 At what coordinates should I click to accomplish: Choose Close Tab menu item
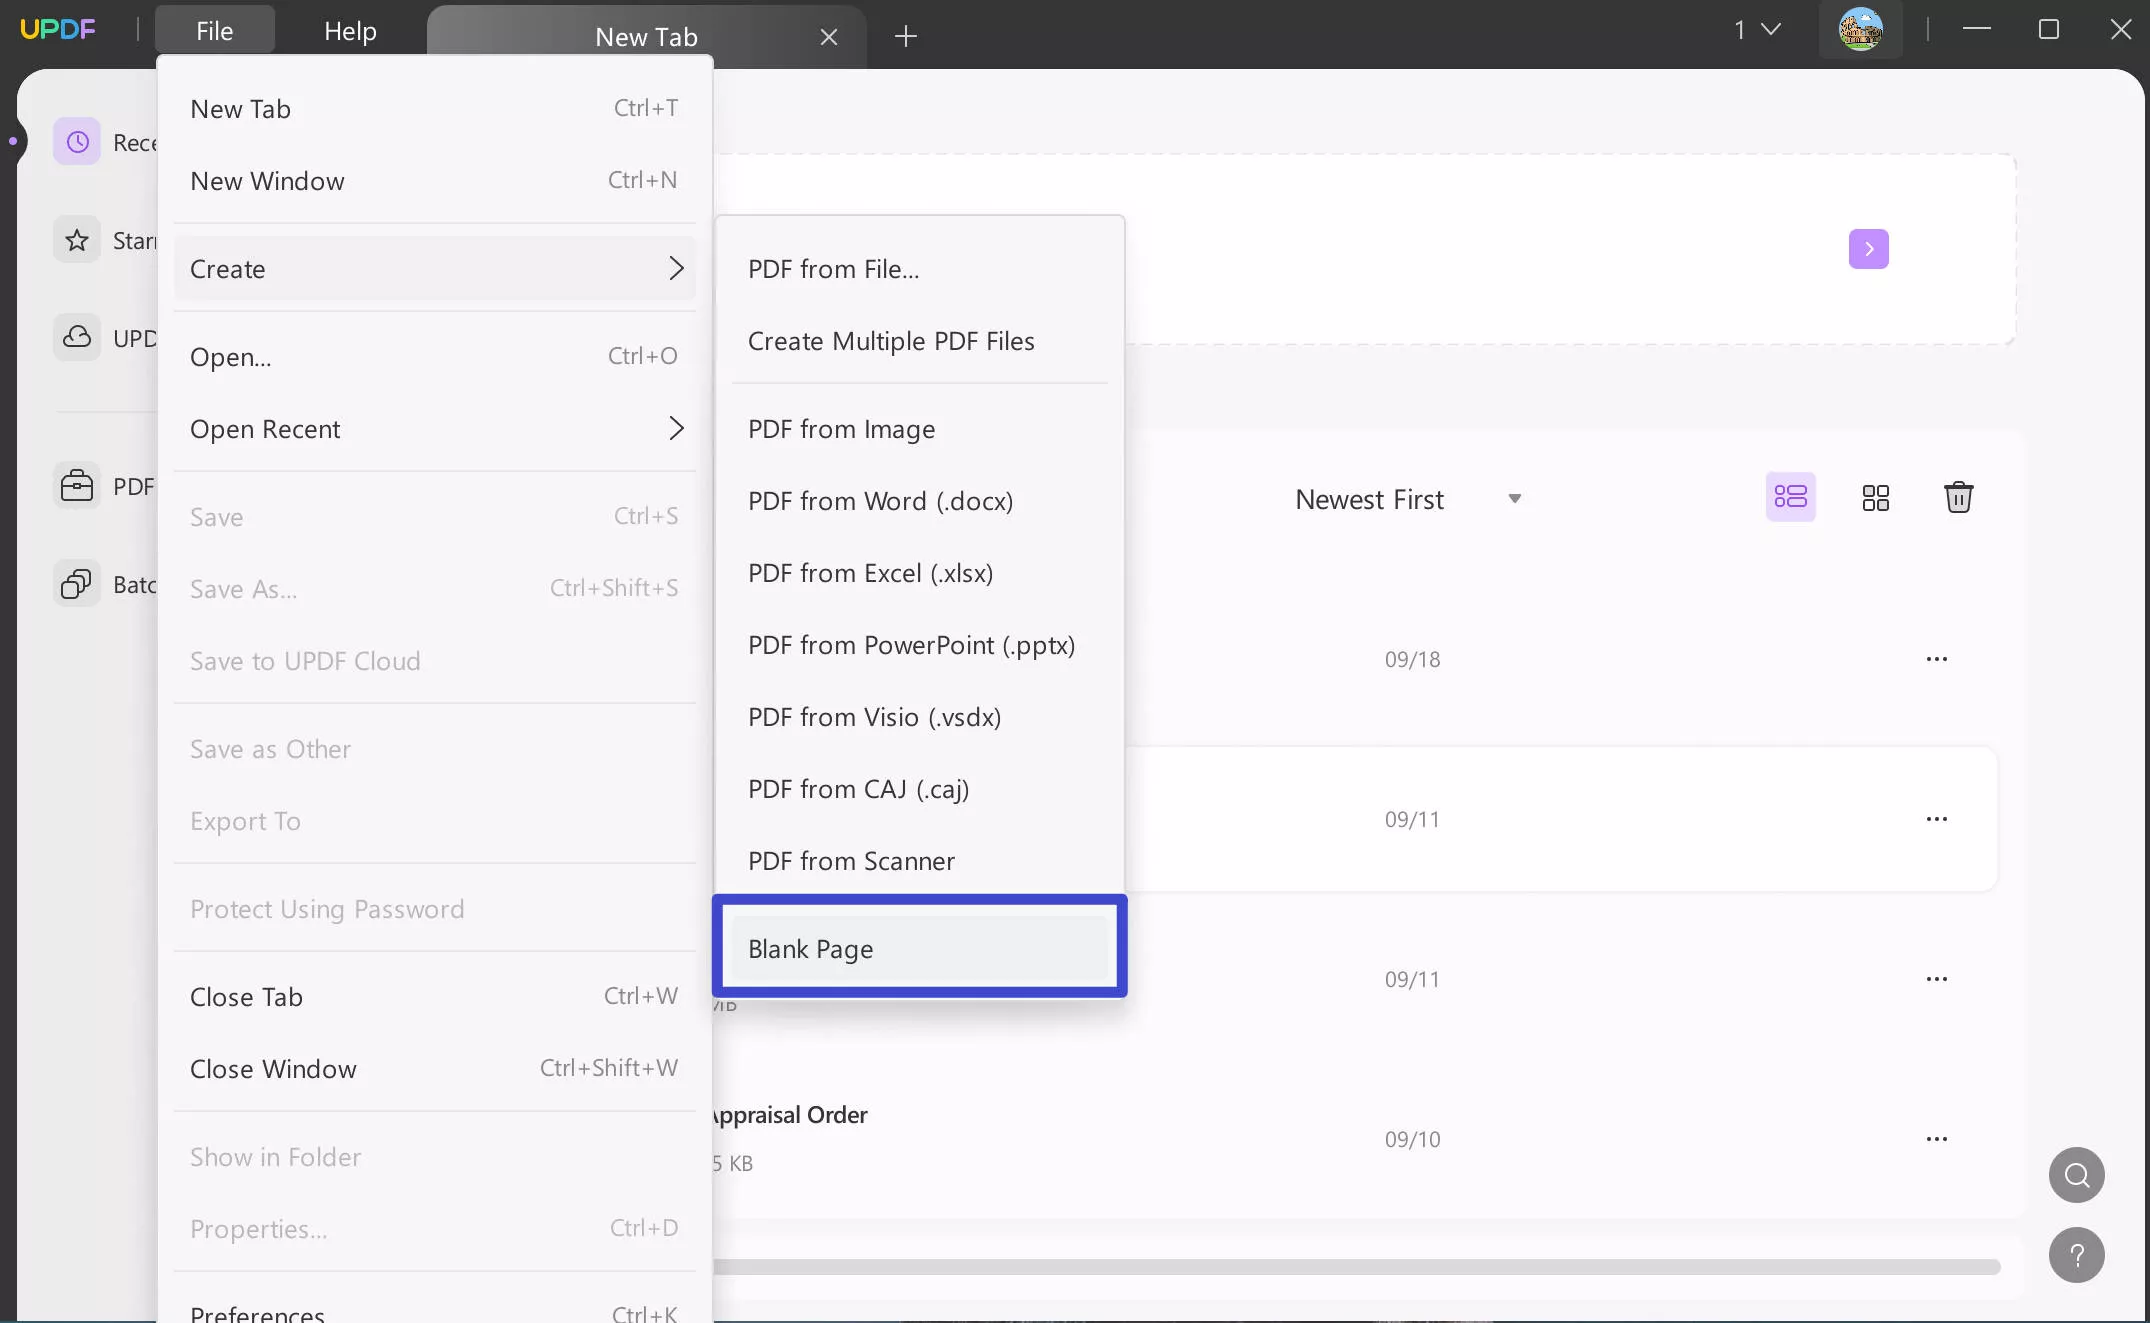[x=434, y=997]
